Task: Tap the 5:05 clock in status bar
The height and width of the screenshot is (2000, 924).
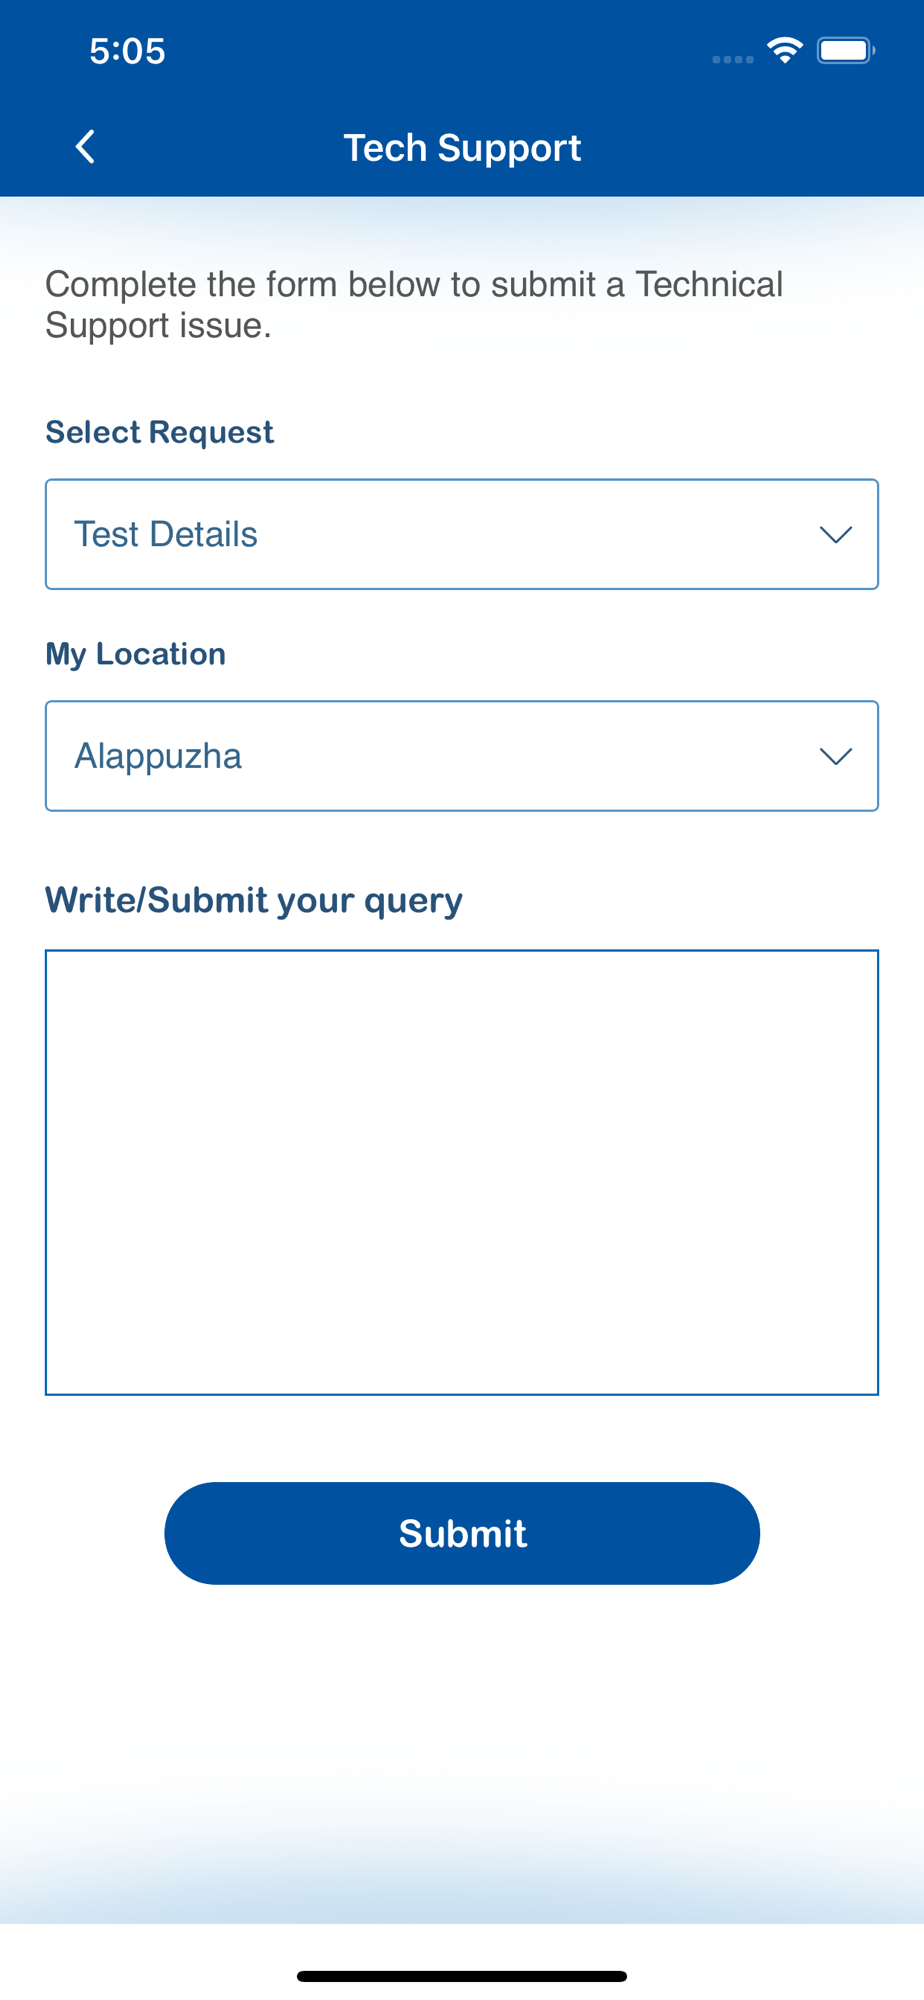Action: click(x=127, y=51)
